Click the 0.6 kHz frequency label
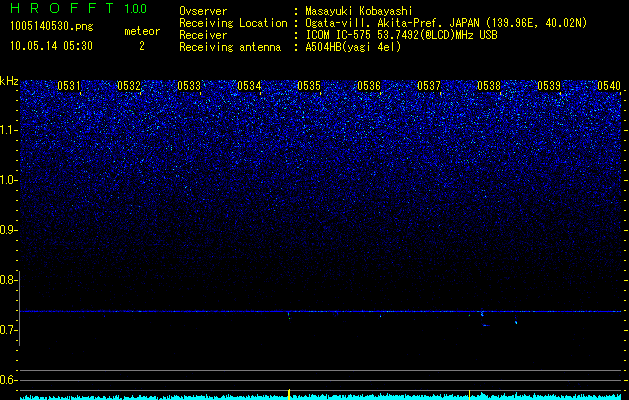This screenshot has height=400, width=629. pos(7,380)
